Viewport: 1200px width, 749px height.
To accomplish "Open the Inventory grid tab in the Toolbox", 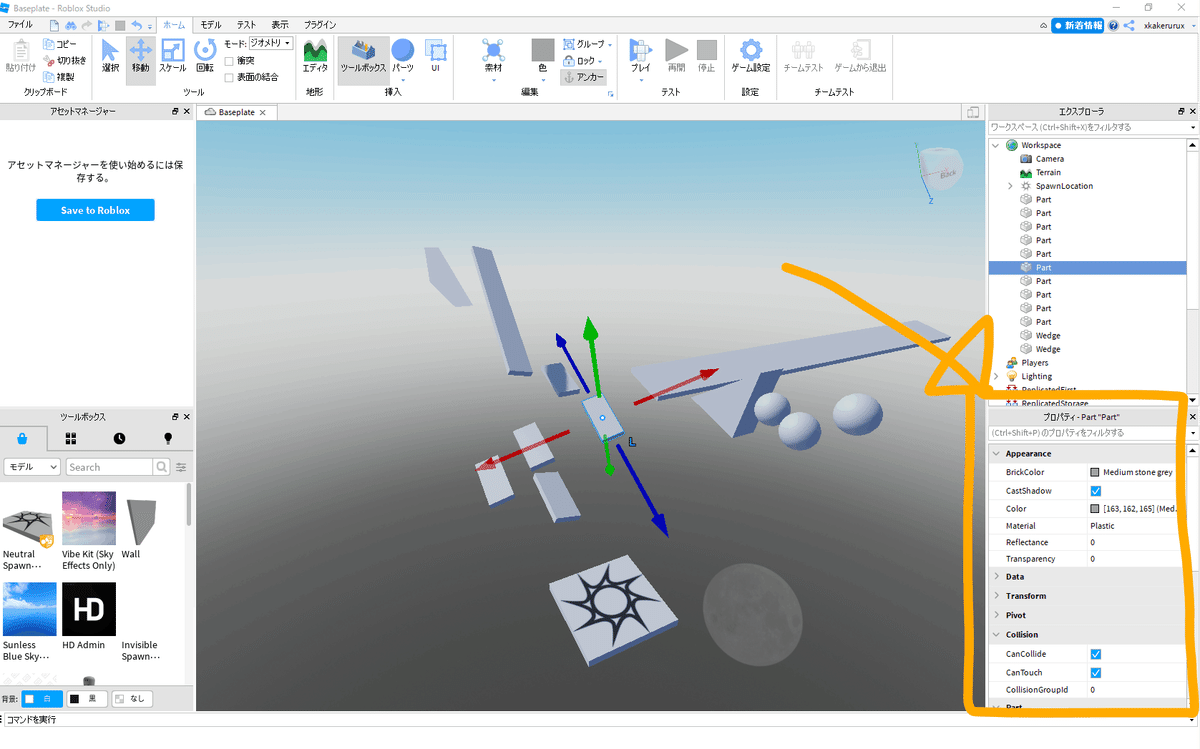I will tap(71, 438).
